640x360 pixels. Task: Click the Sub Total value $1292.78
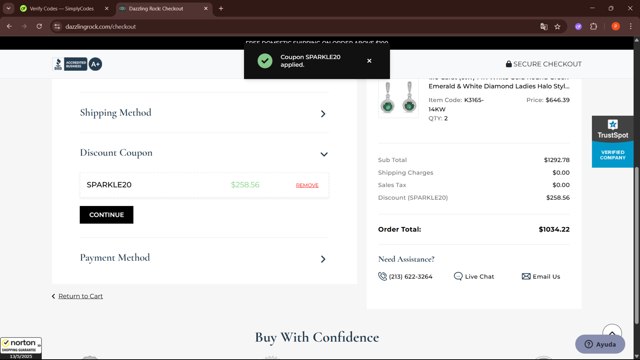(x=556, y=160)
